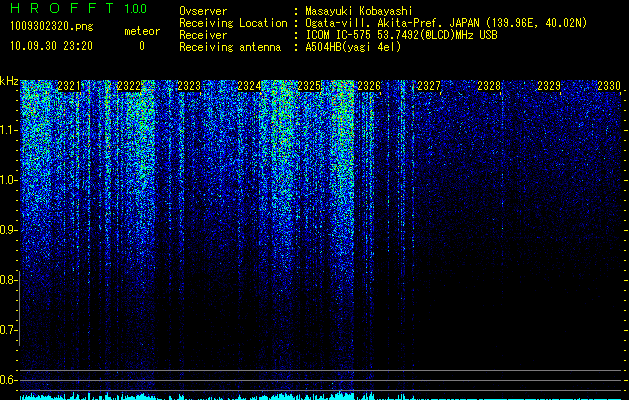
Task: Click the meteor label
Action: (x=142, y=31)
